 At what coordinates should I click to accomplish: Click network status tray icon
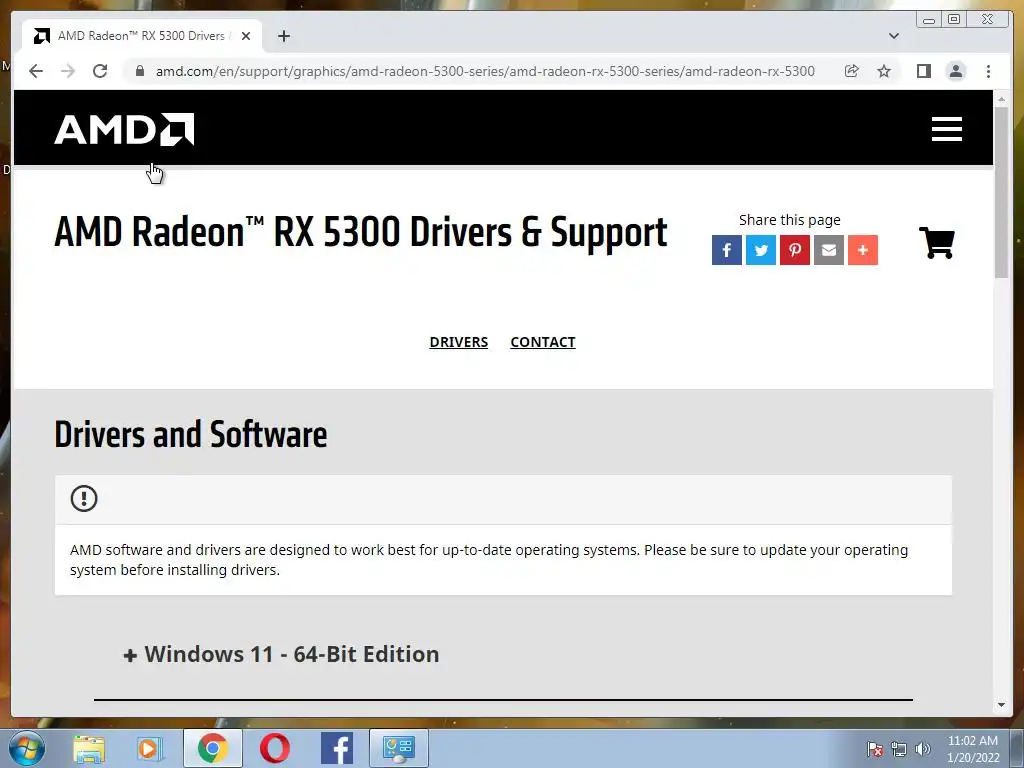899,749
